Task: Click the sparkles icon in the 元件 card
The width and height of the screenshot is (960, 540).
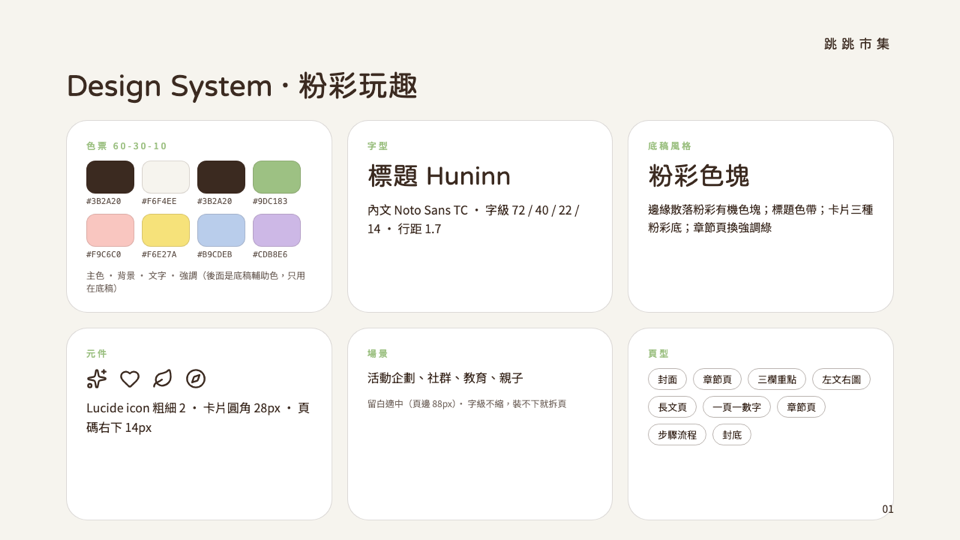Action: point(97,379)
